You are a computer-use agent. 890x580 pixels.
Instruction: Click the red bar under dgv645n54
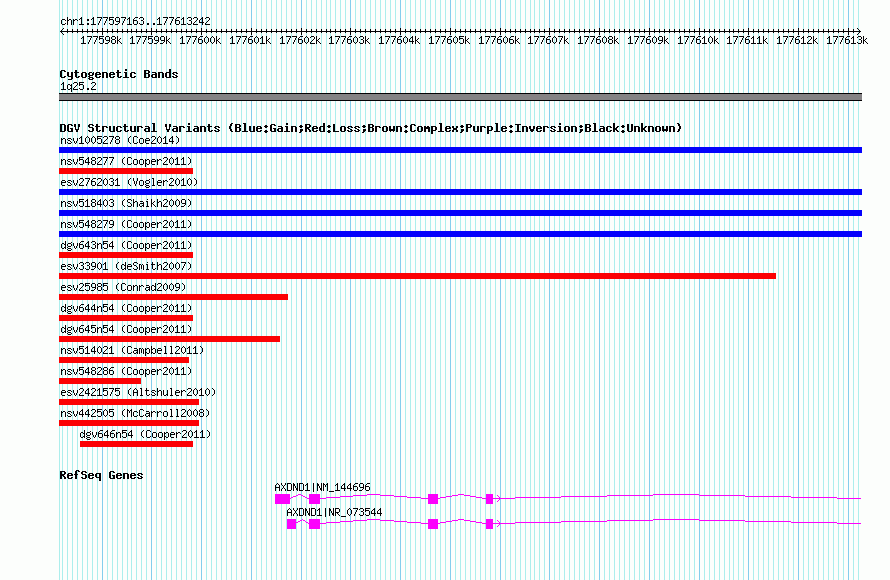[169, 339]
